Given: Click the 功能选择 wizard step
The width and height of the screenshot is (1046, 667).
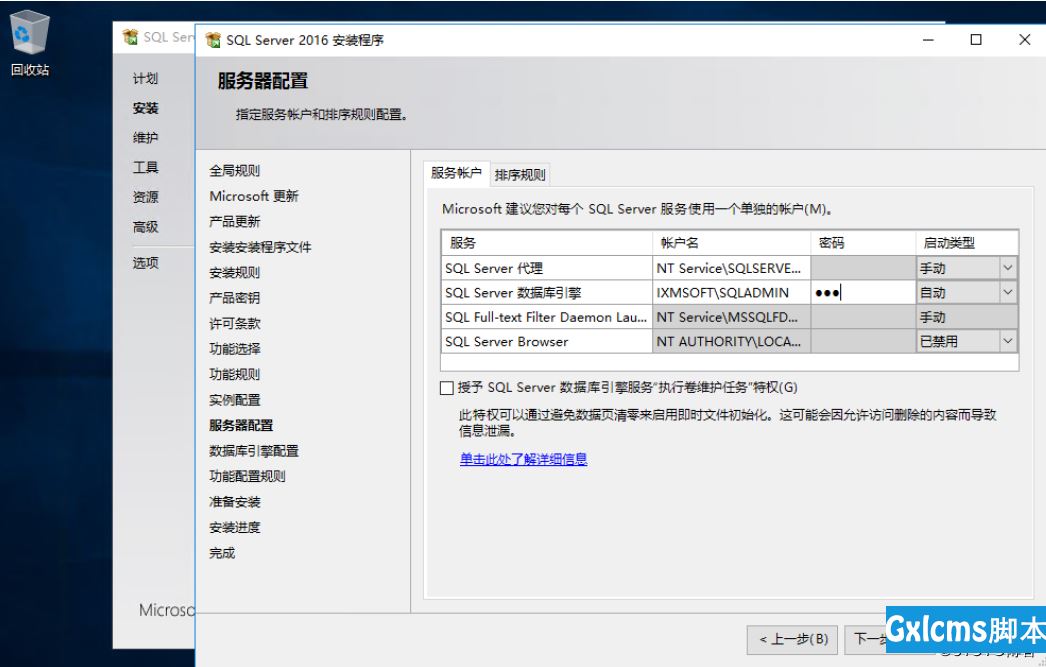Looking at the screenshot, I should 234,349.
